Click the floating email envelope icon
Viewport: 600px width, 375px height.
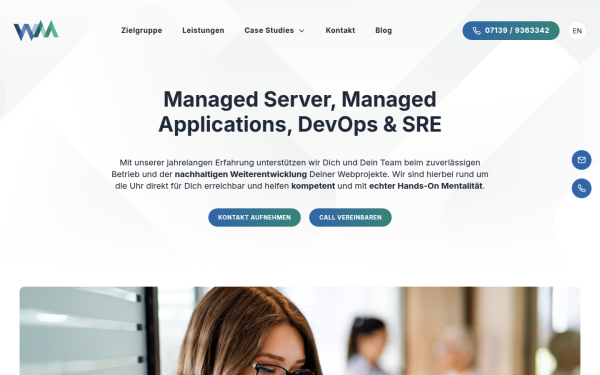[581, 160]
